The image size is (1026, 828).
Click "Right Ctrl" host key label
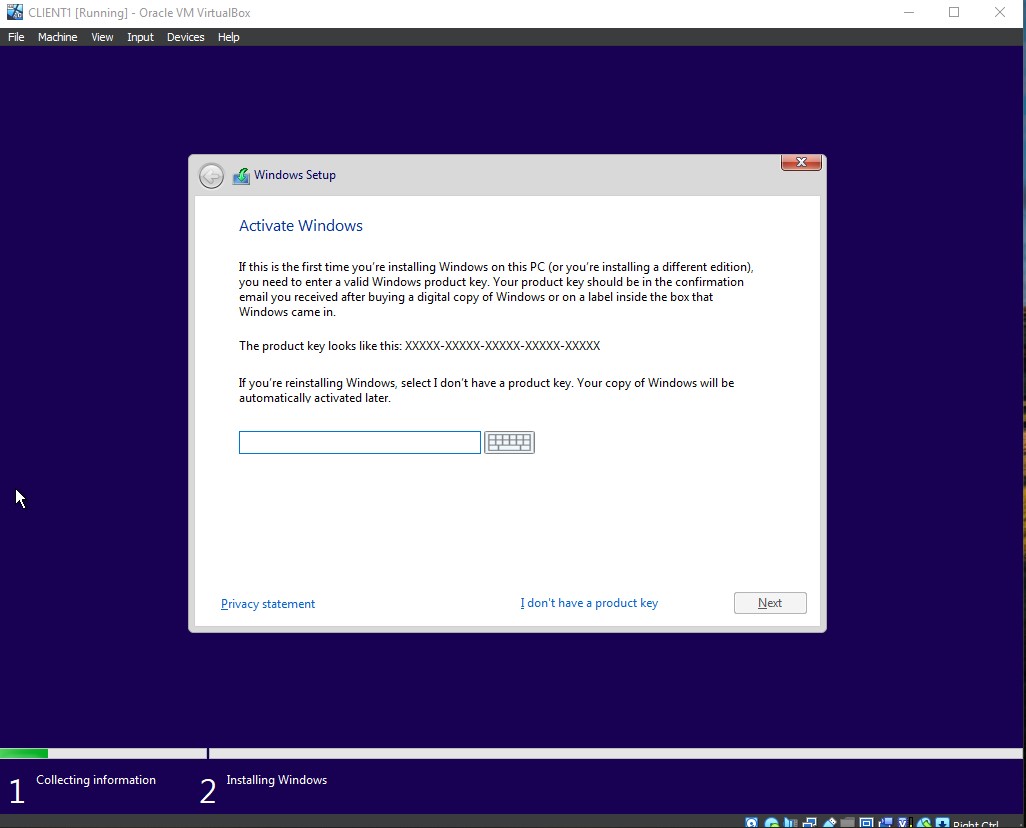tap(976, 823)
